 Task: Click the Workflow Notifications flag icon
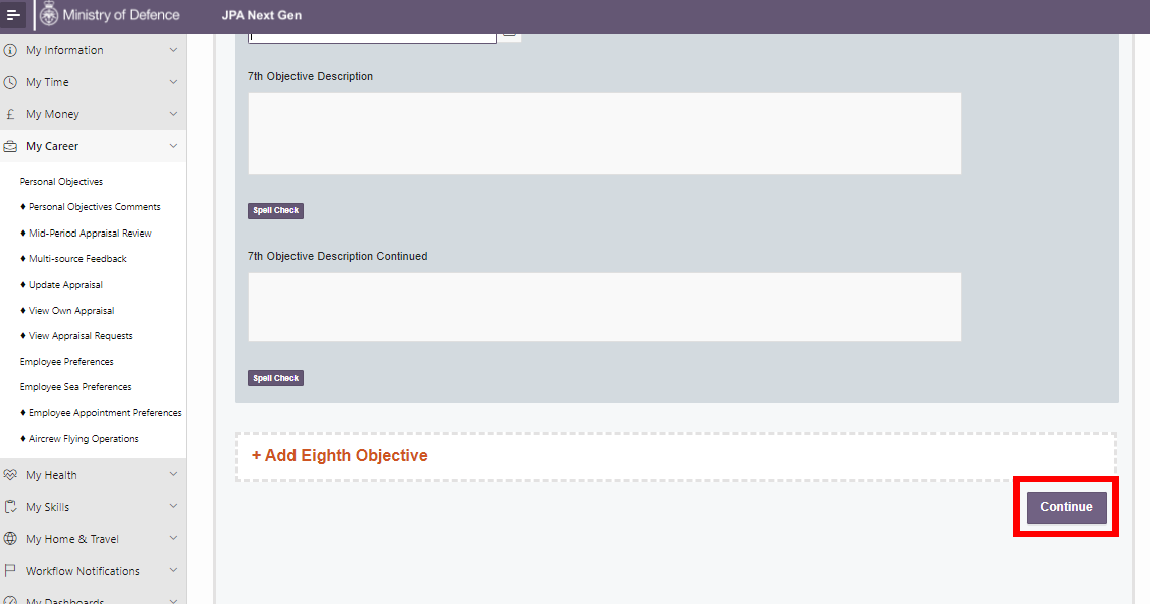pyautogui.click(x=10, y=571)
